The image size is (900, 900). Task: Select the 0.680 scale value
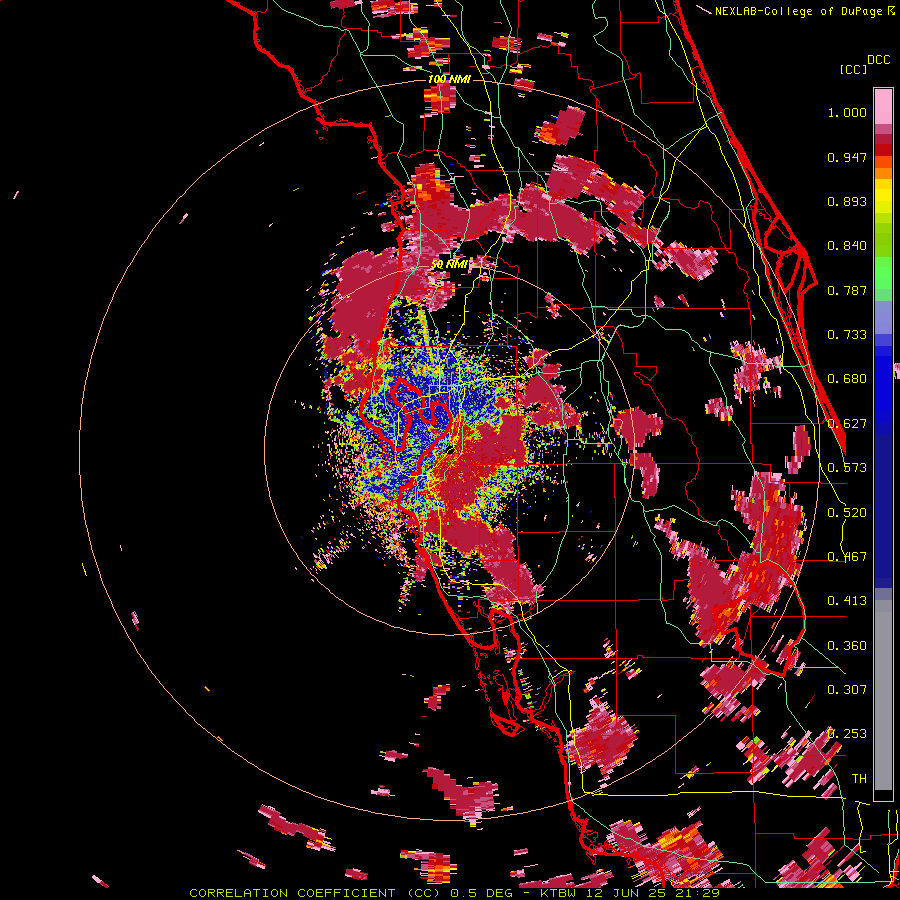pos(847,379)
